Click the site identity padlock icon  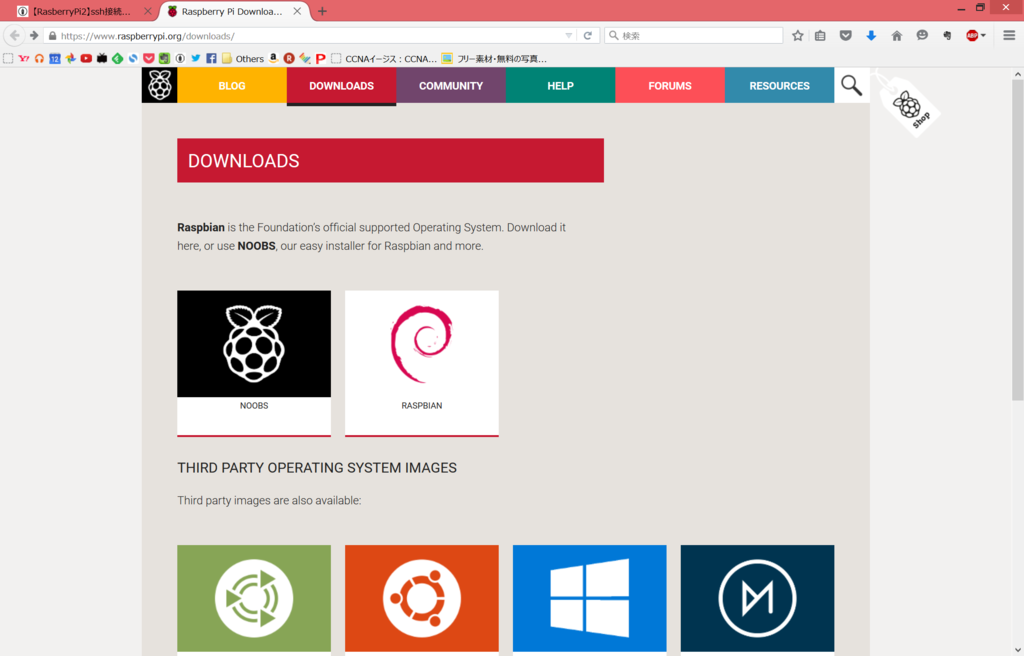(52, 36)
